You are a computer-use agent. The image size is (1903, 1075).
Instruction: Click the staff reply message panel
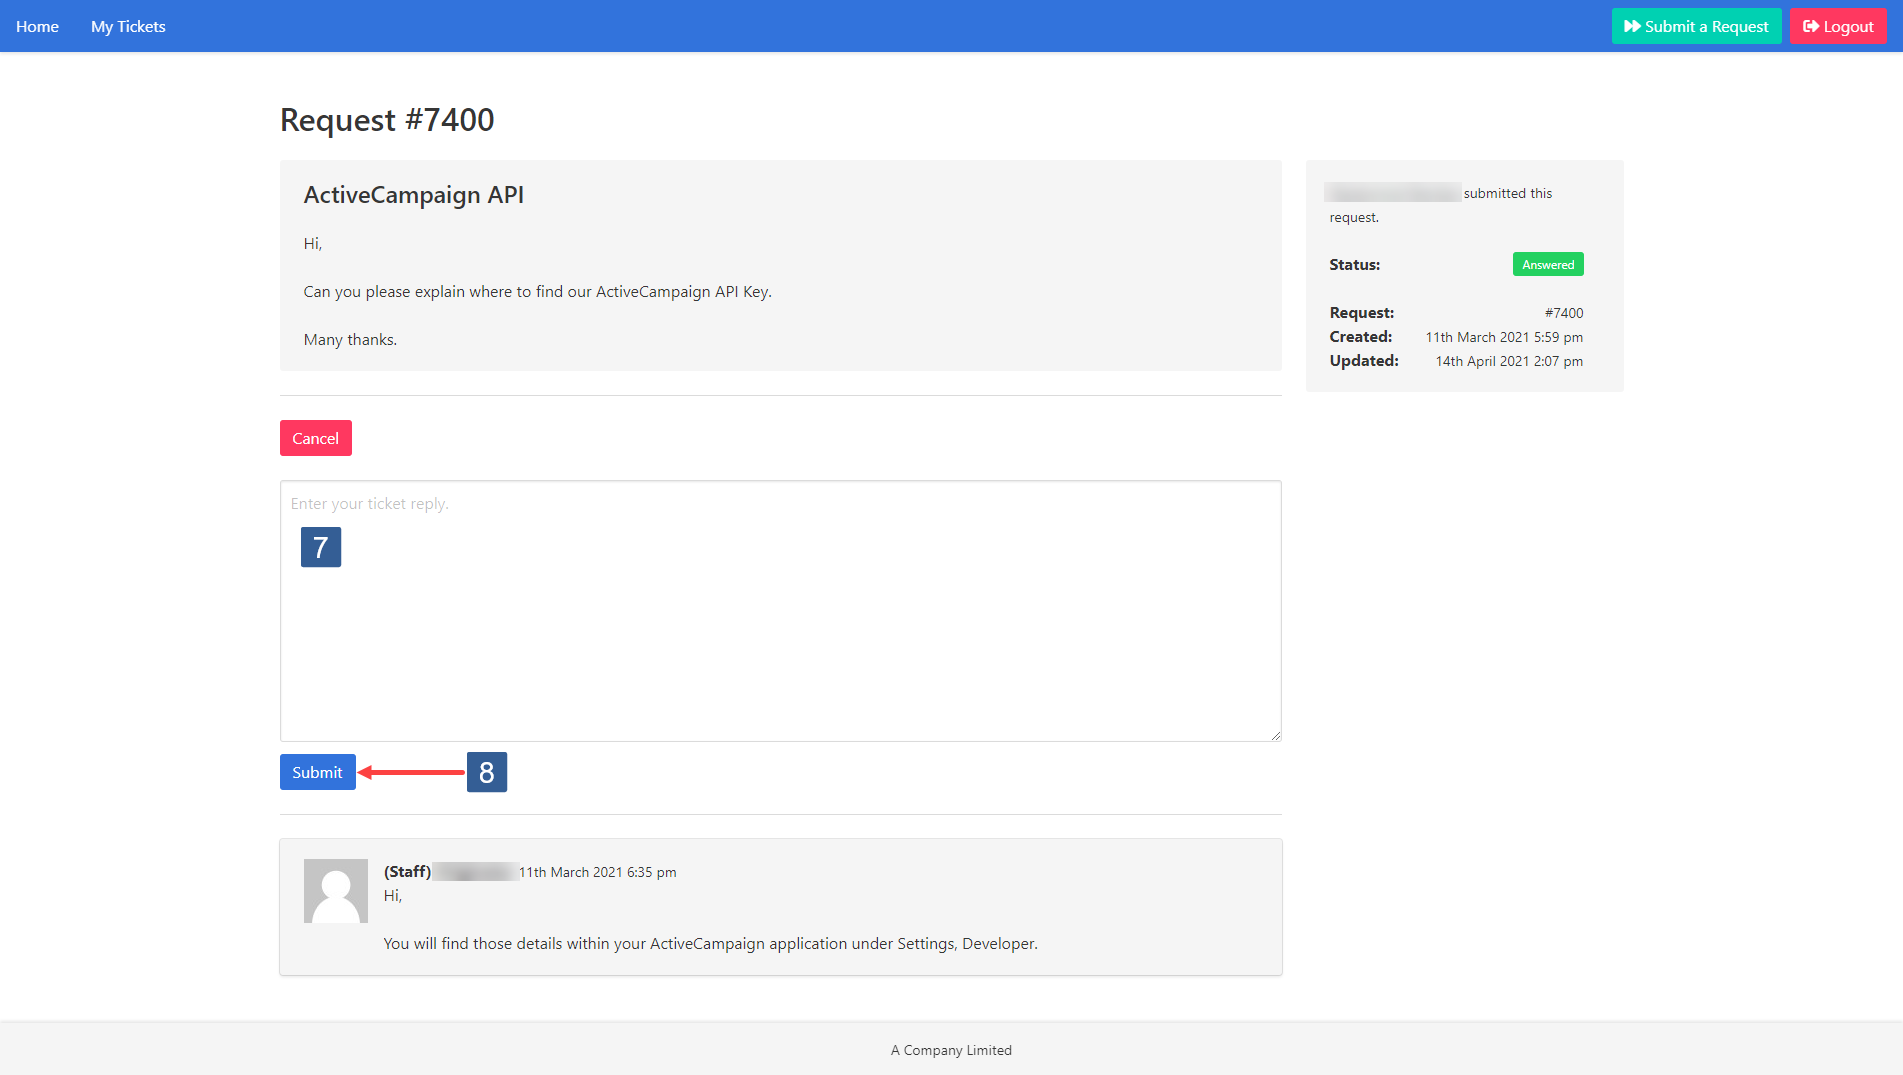780,906
